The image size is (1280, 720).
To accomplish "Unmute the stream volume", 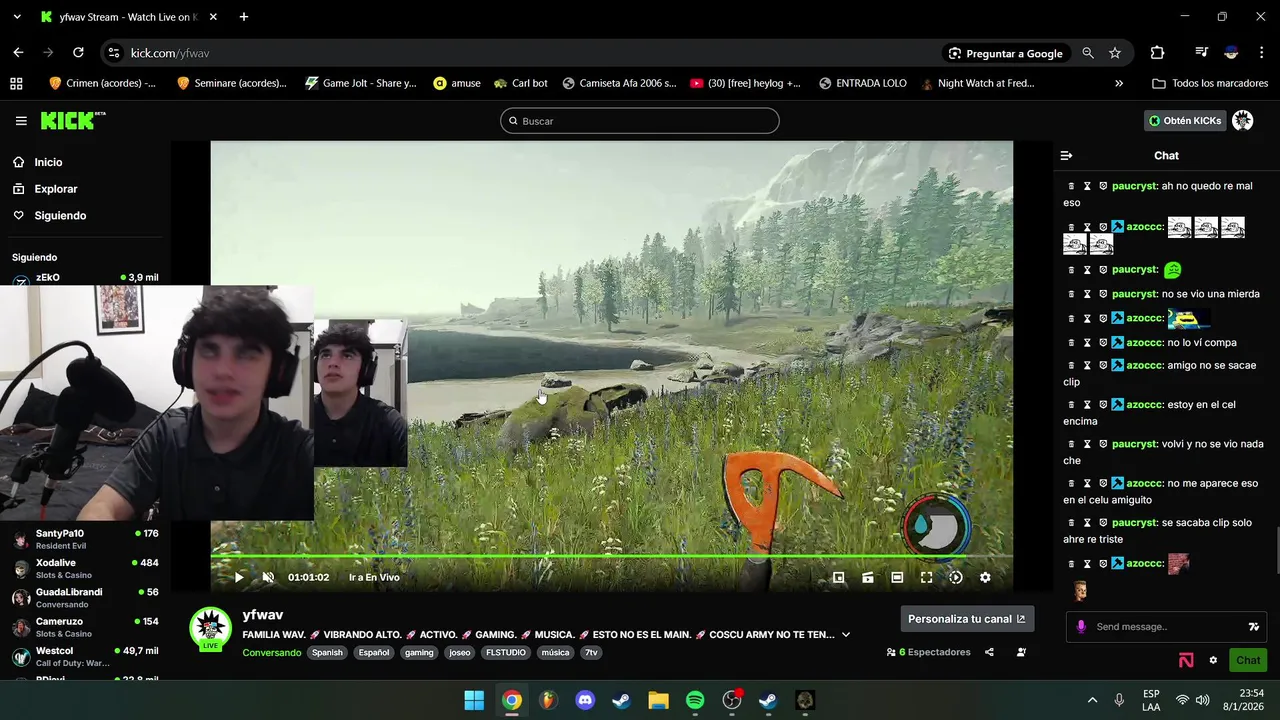I will [268, 577].
